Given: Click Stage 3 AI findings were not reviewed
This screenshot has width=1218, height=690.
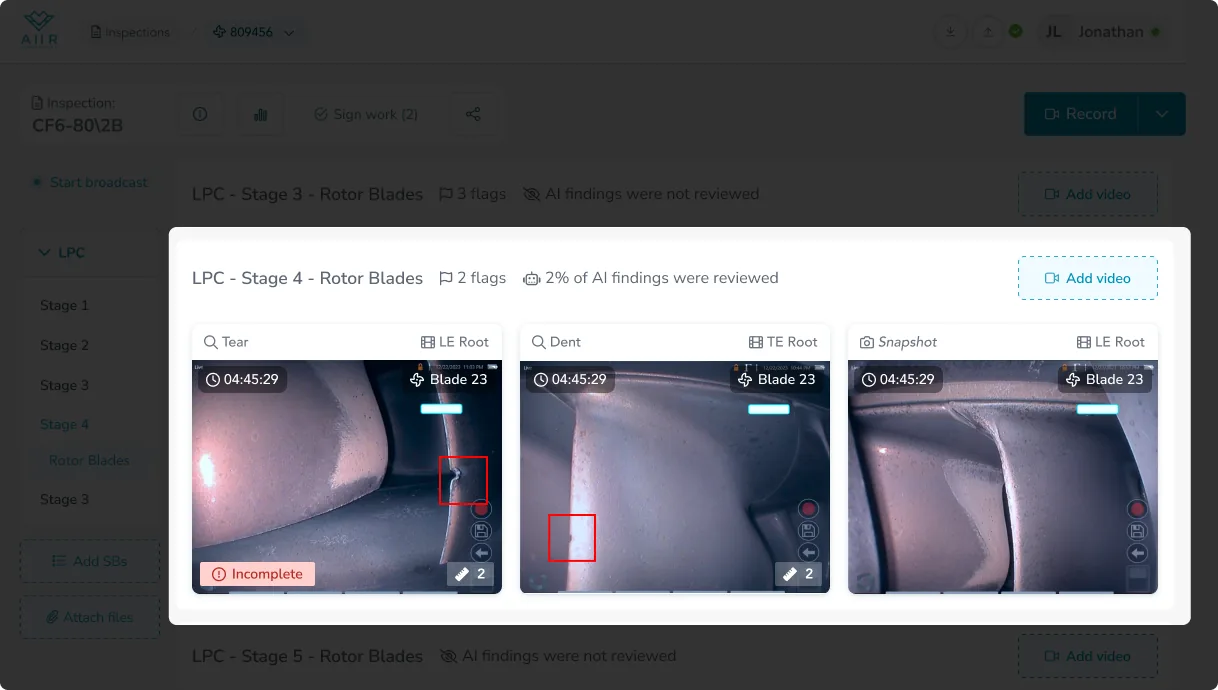Looking at the screenshot, I should (x=641, y=194).
